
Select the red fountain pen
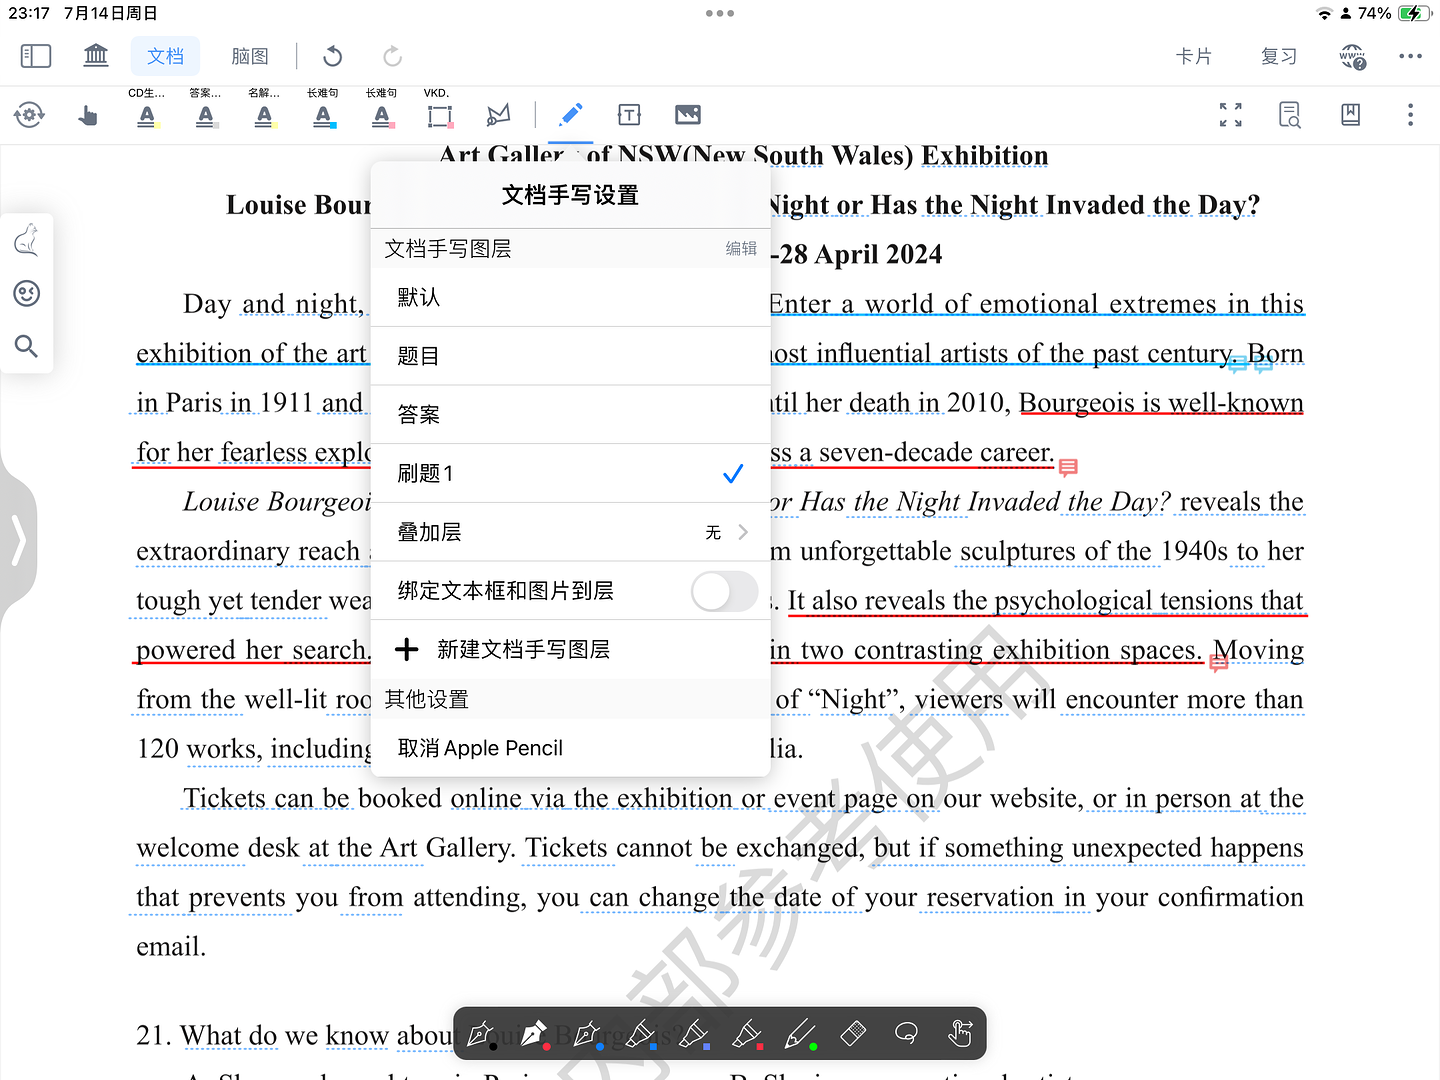(534, 1034)
